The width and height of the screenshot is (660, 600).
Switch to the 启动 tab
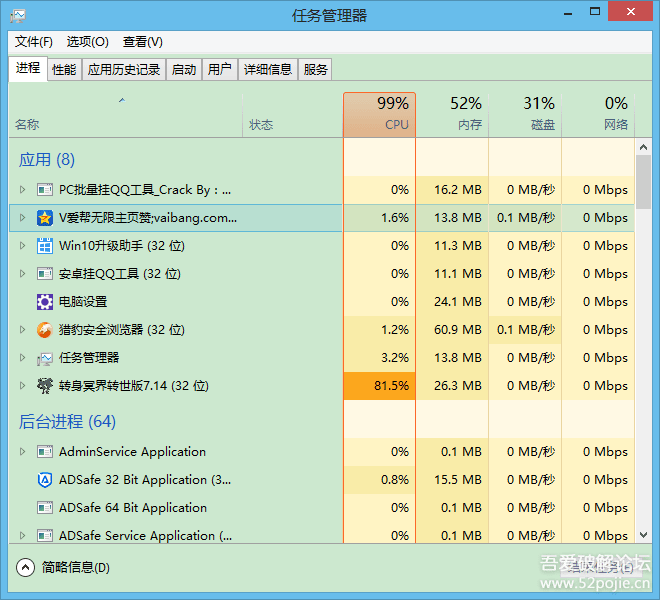(x=184, y=69)
